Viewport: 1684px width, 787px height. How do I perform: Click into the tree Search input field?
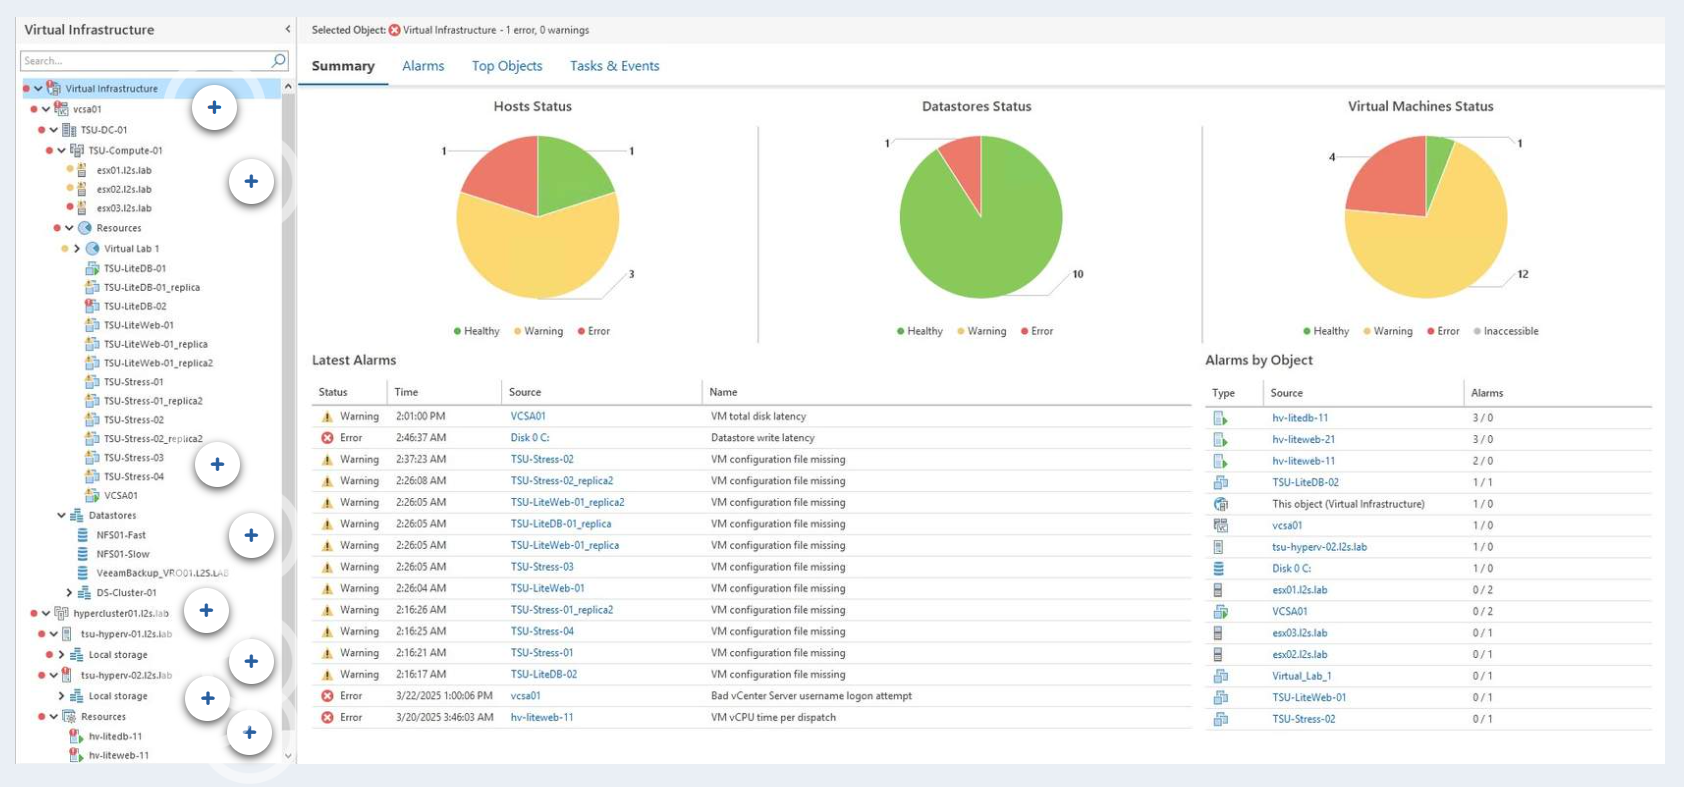tap(145, 61)
